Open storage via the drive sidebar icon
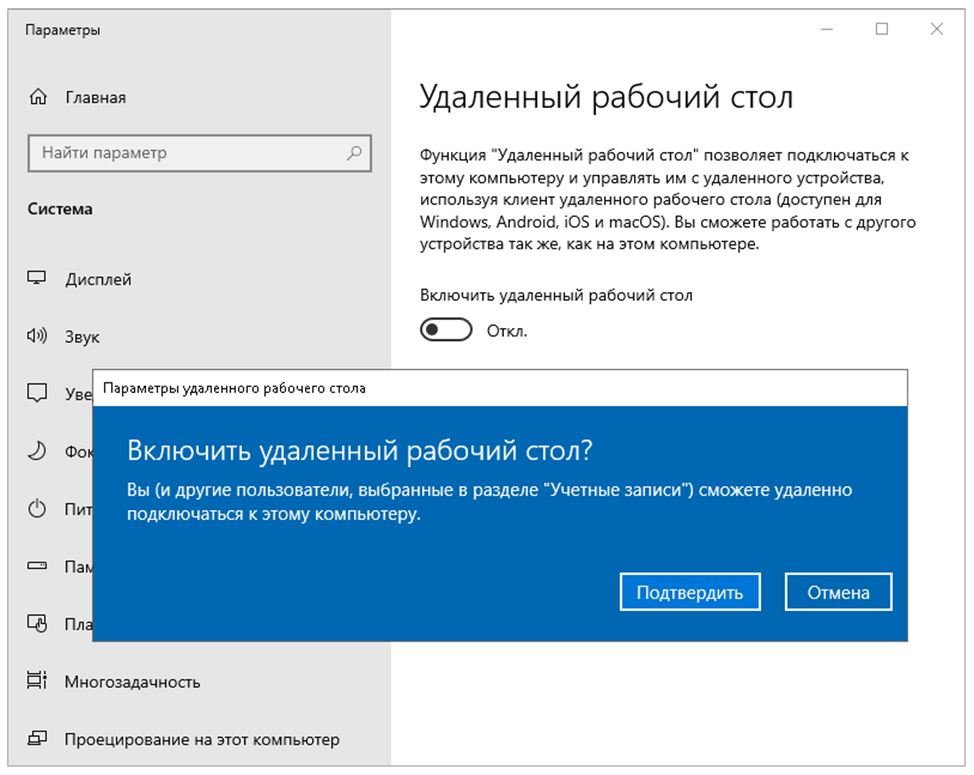Viewport: 974px width, 775px height. [37, 567]
